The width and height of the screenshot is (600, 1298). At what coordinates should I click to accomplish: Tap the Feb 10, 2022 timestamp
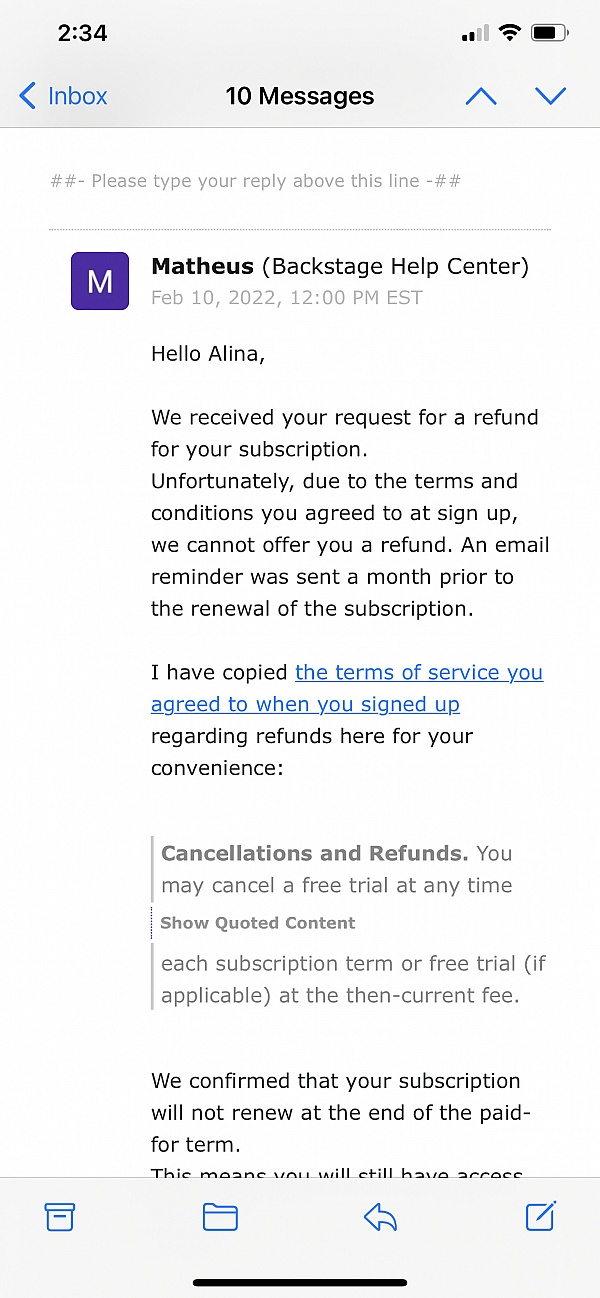pos(287,298)
